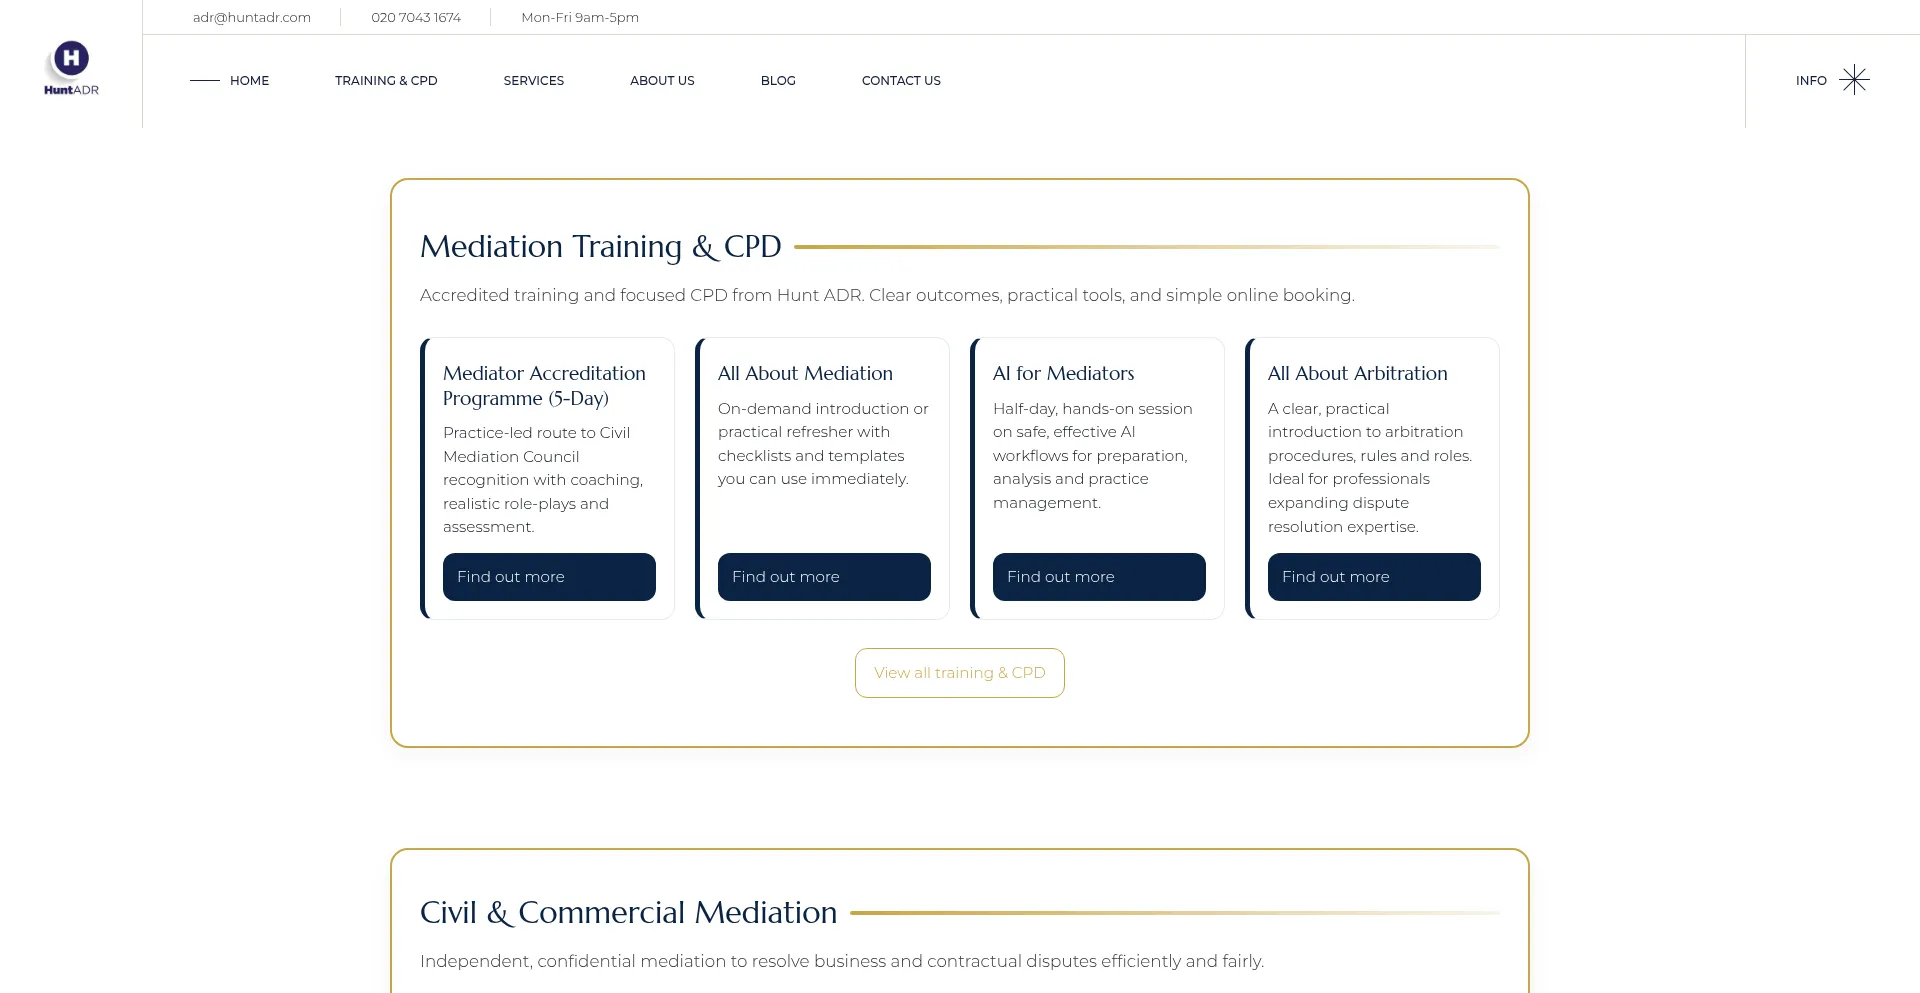Click View all training & CPD button

click(x=959, y=673)
